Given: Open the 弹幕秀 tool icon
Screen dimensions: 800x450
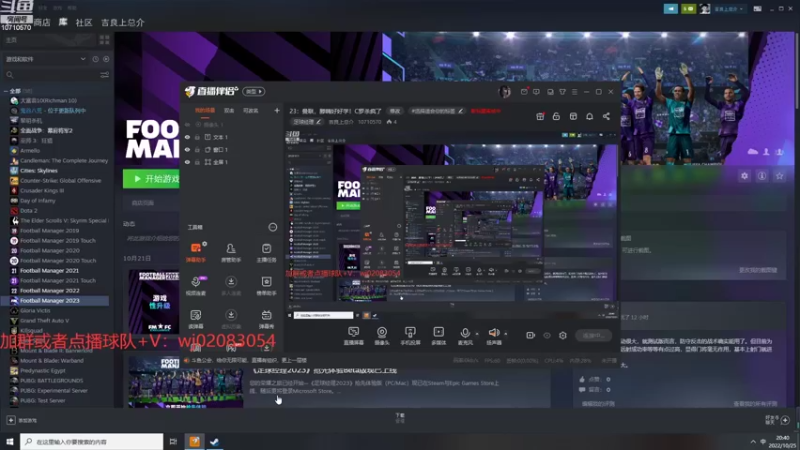Looking at the screenshot, I should [x=266, y=318].
